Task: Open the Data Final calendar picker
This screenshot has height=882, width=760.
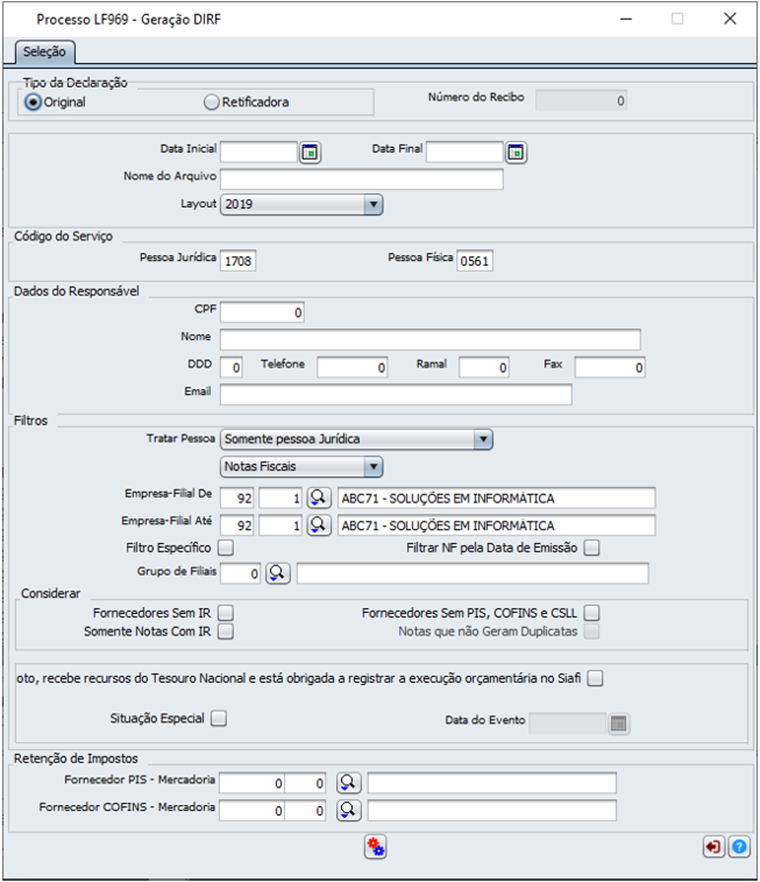Action: pos(516,152)
